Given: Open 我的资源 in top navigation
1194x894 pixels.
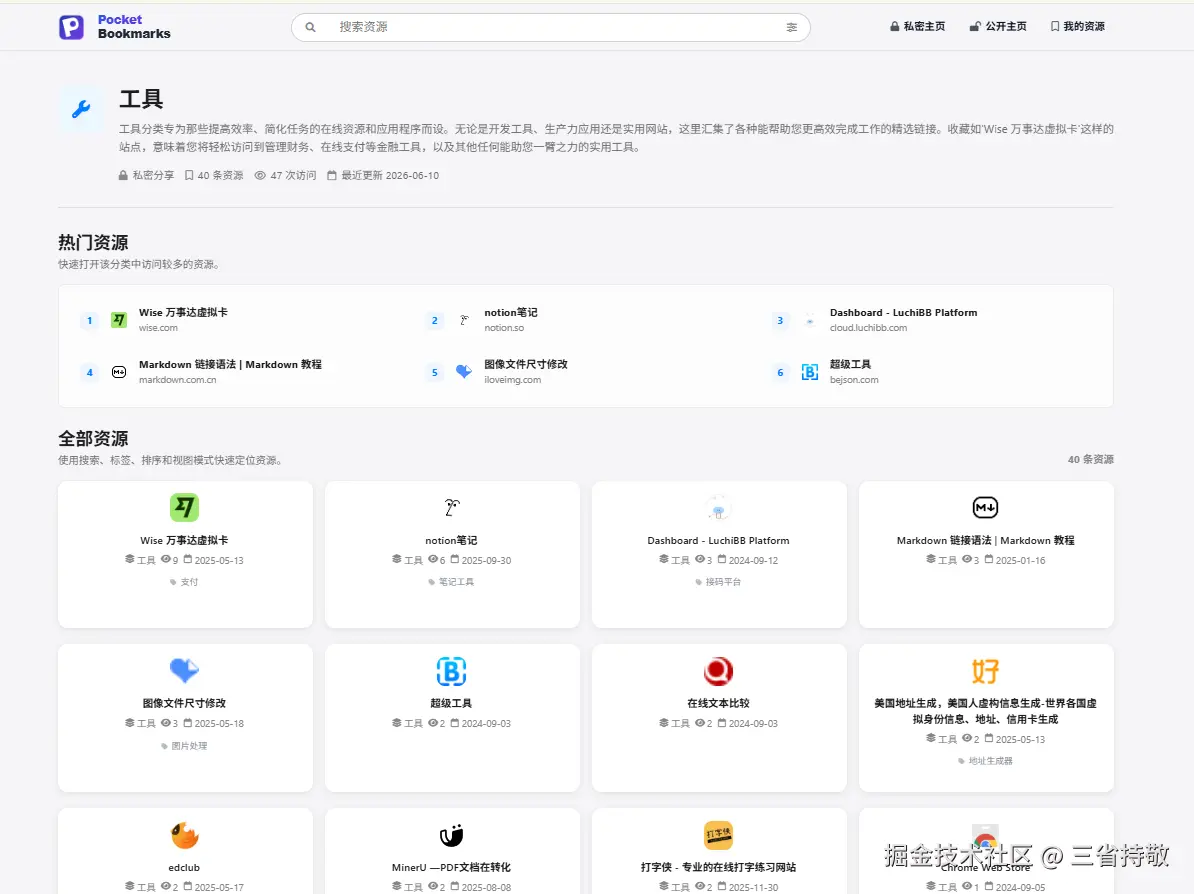Looking at the screenshot, I should pyautogui.click(x=1077, y=27).
